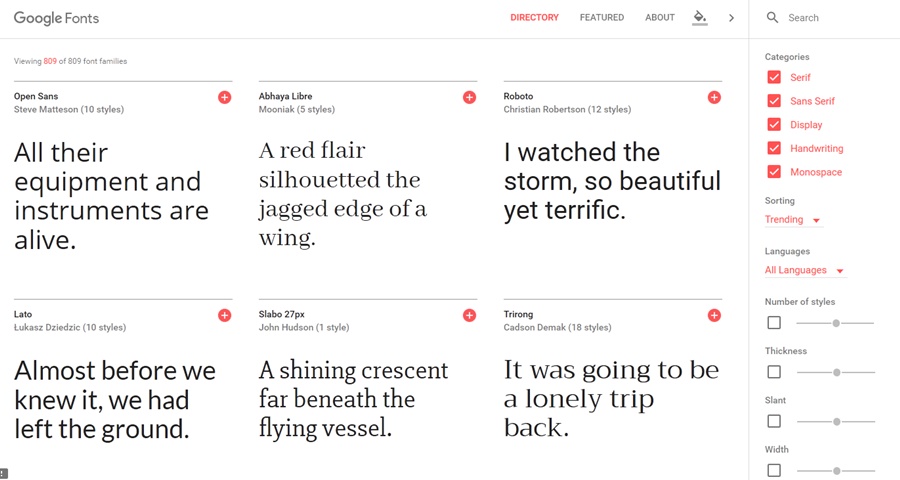Uncheck the Handwriting category checkbox

[774, 148]
